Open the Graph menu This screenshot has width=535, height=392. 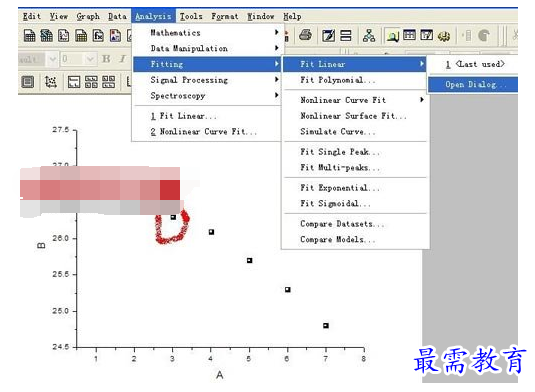(88, 16)
